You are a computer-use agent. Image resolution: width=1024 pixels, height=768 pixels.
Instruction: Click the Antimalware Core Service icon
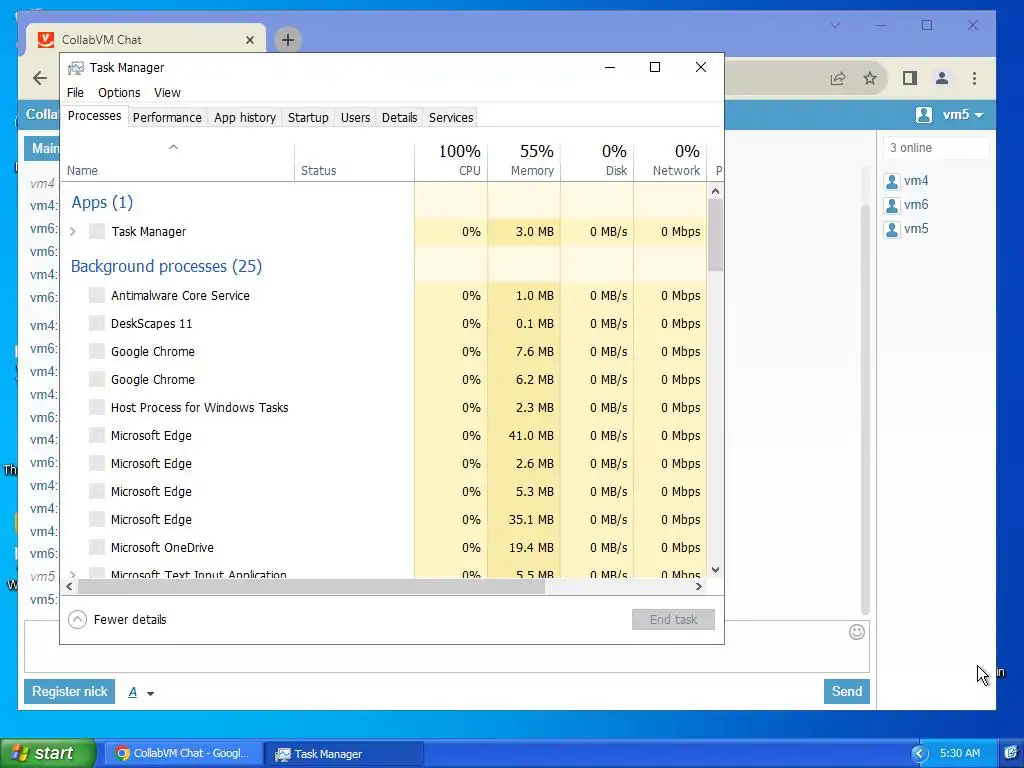(97, 295)
